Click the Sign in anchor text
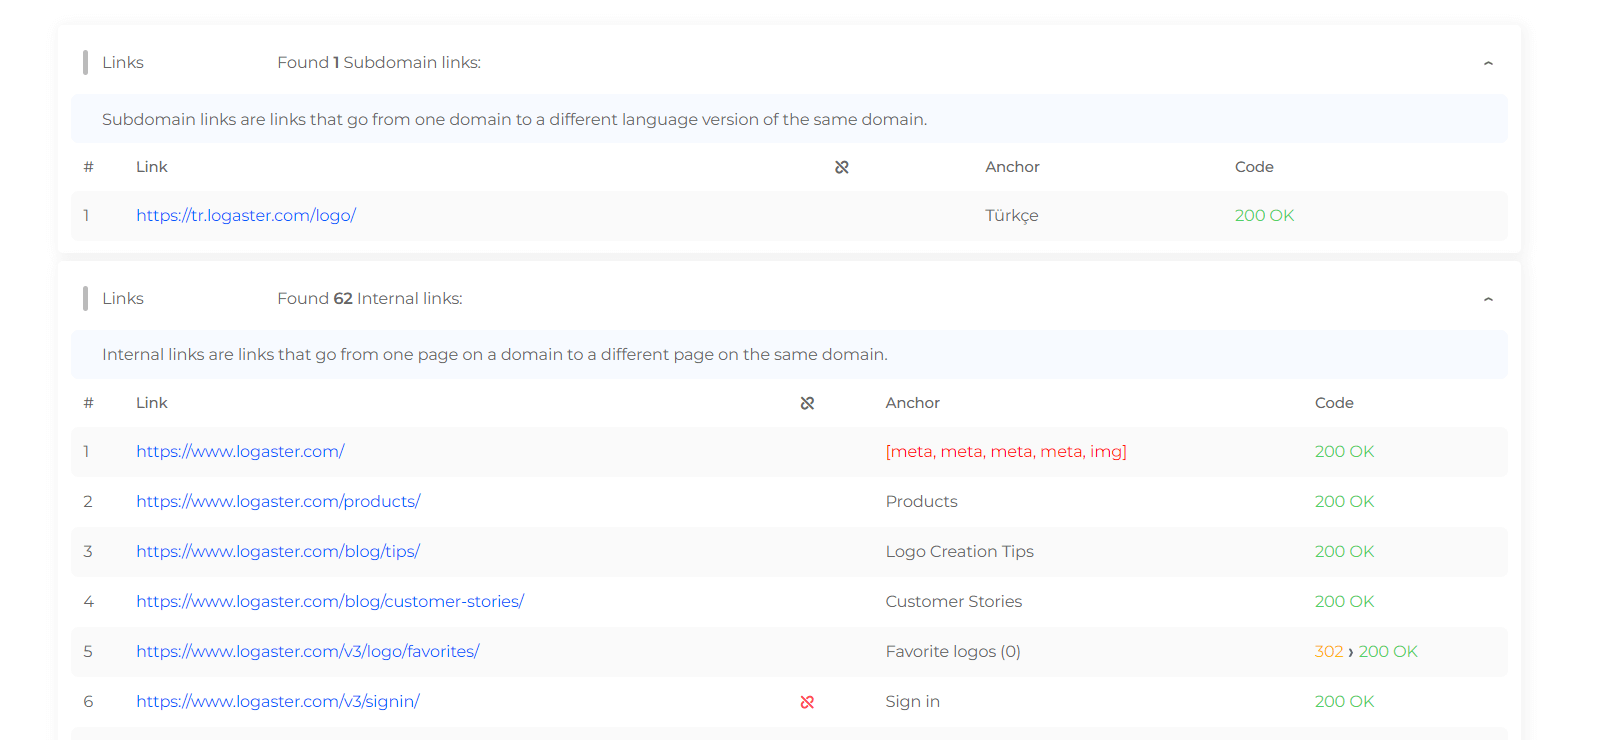 (912, 701)
